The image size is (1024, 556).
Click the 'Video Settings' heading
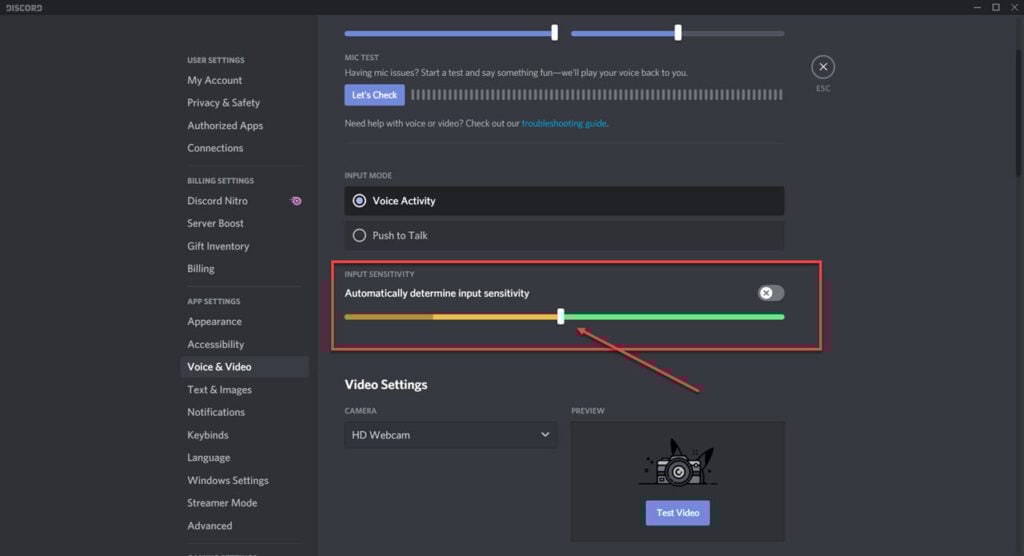coord(386,385)
